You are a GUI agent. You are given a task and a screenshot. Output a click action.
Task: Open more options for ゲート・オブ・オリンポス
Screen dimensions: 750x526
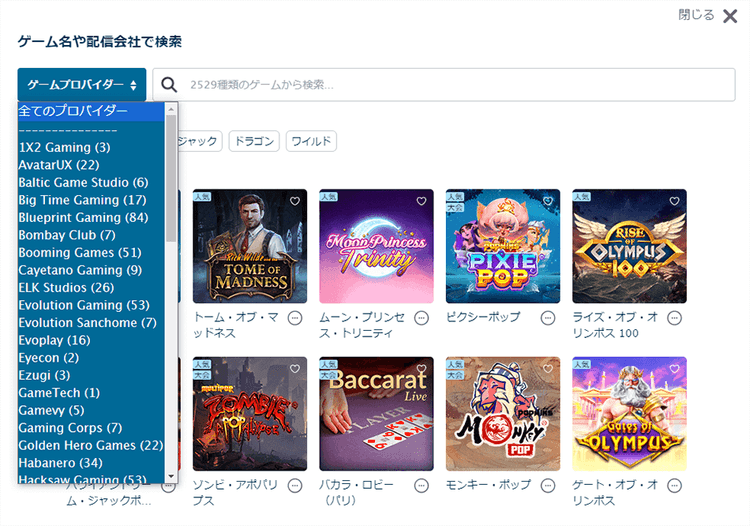pyautogui.click(x=674, y=486)
